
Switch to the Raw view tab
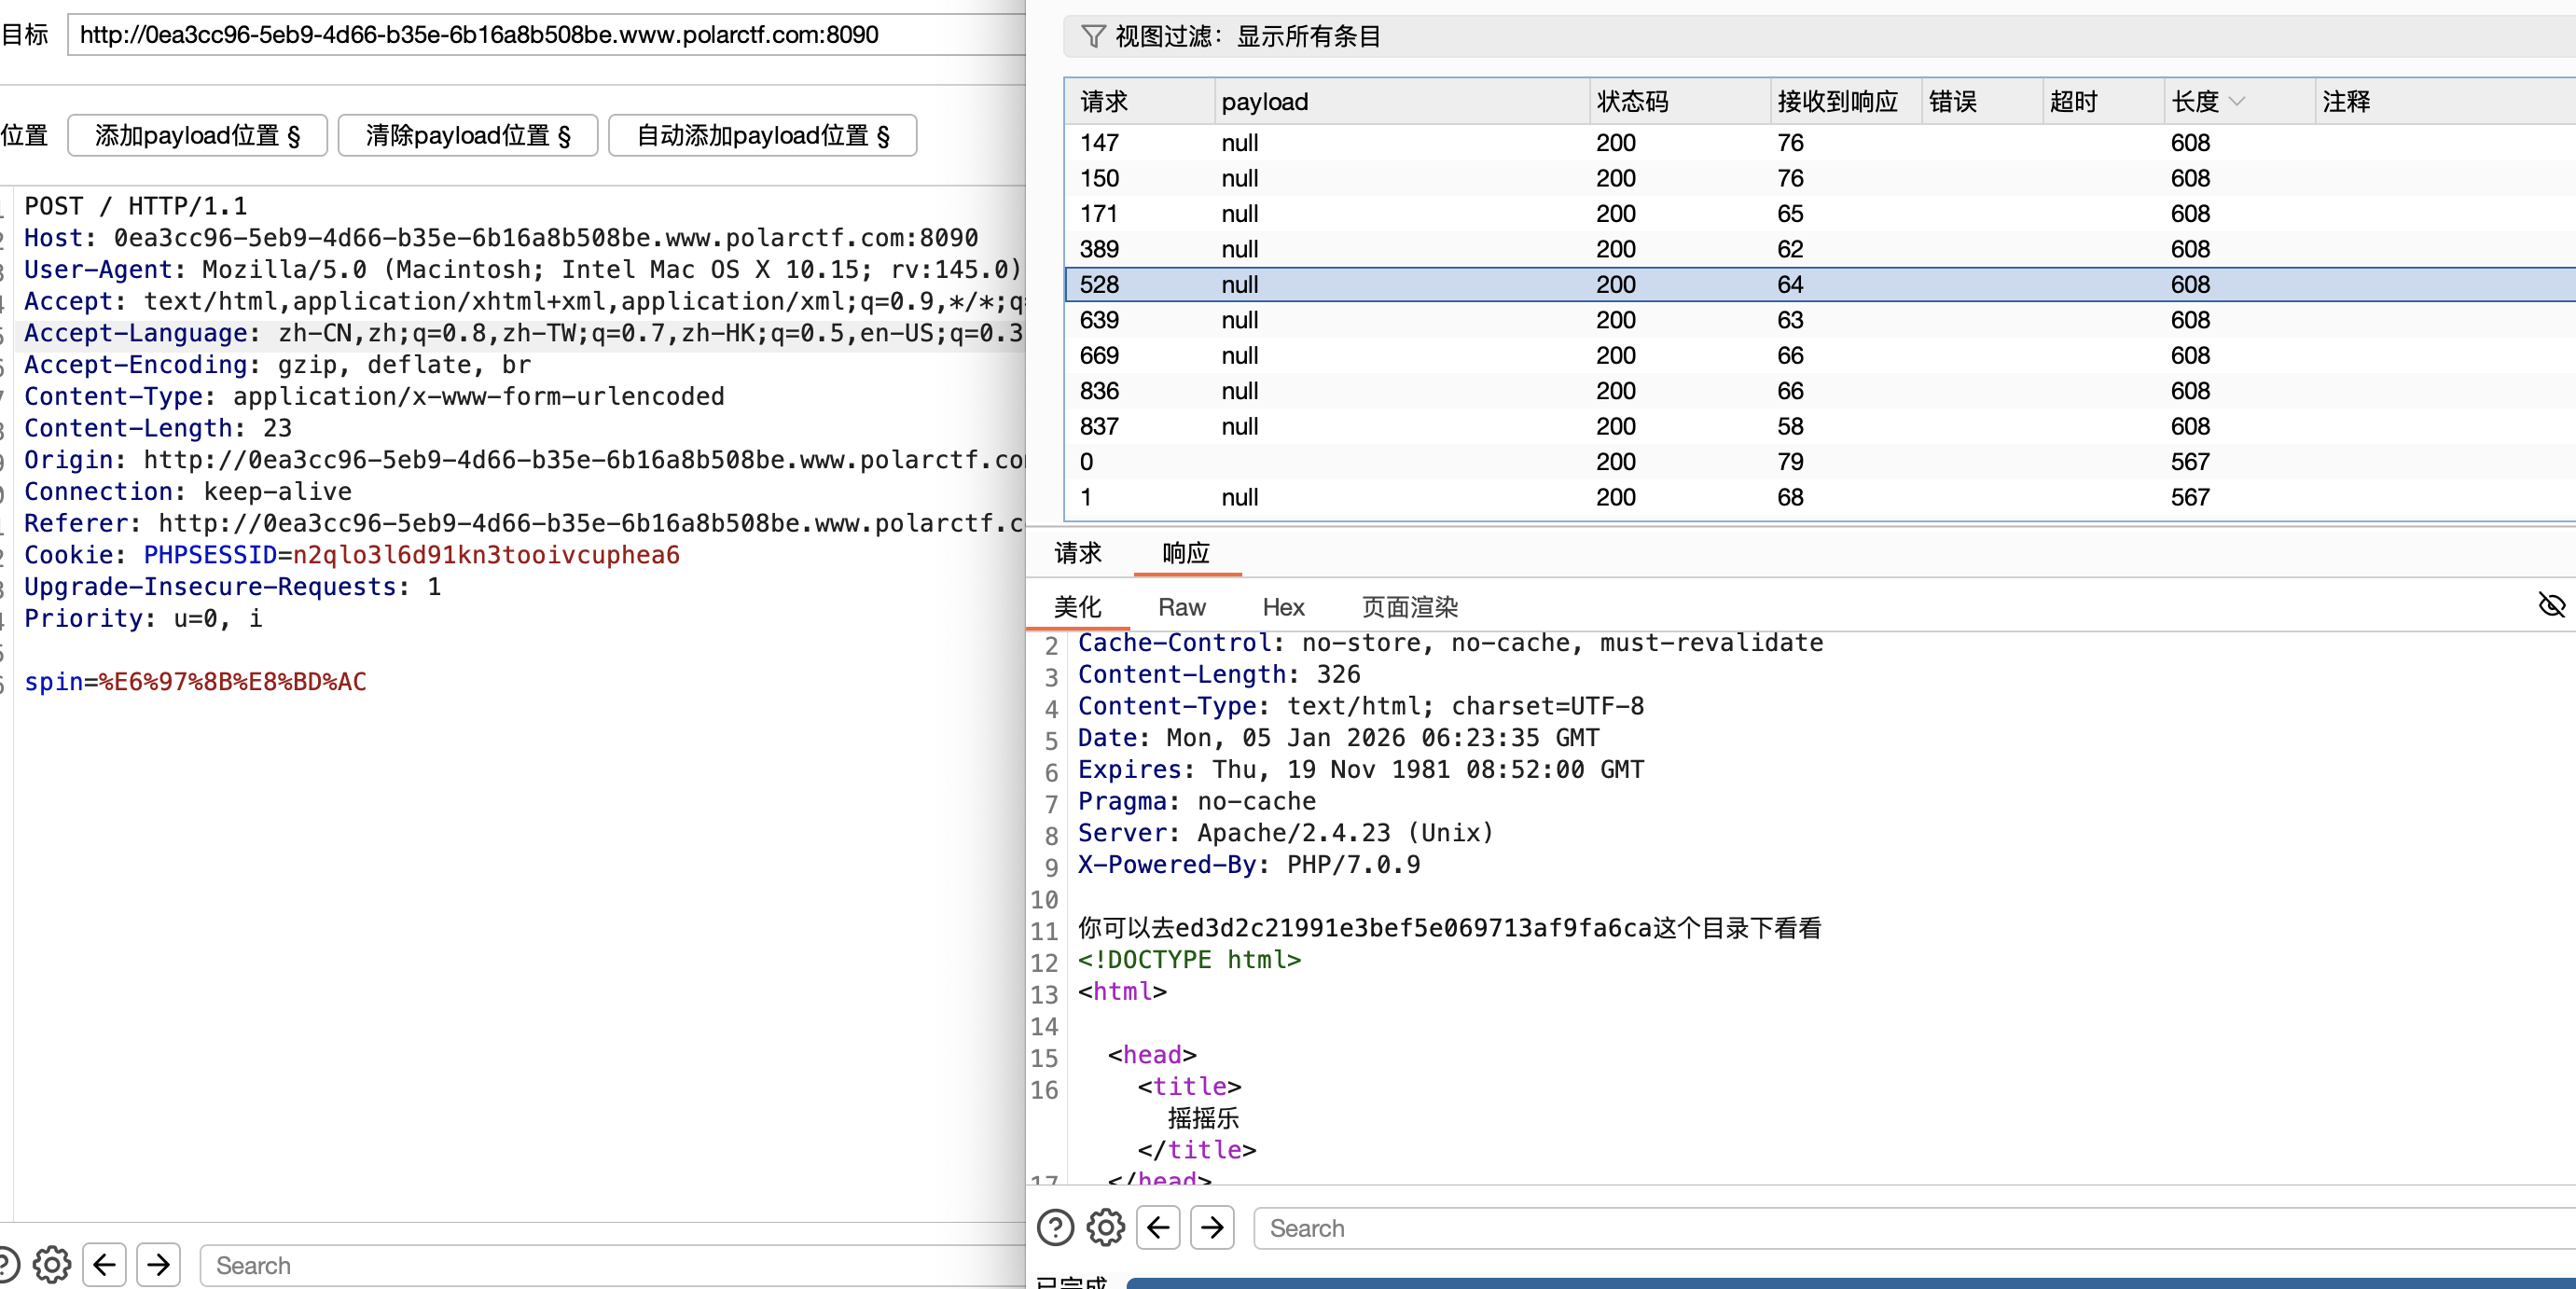pos(1181,607)
